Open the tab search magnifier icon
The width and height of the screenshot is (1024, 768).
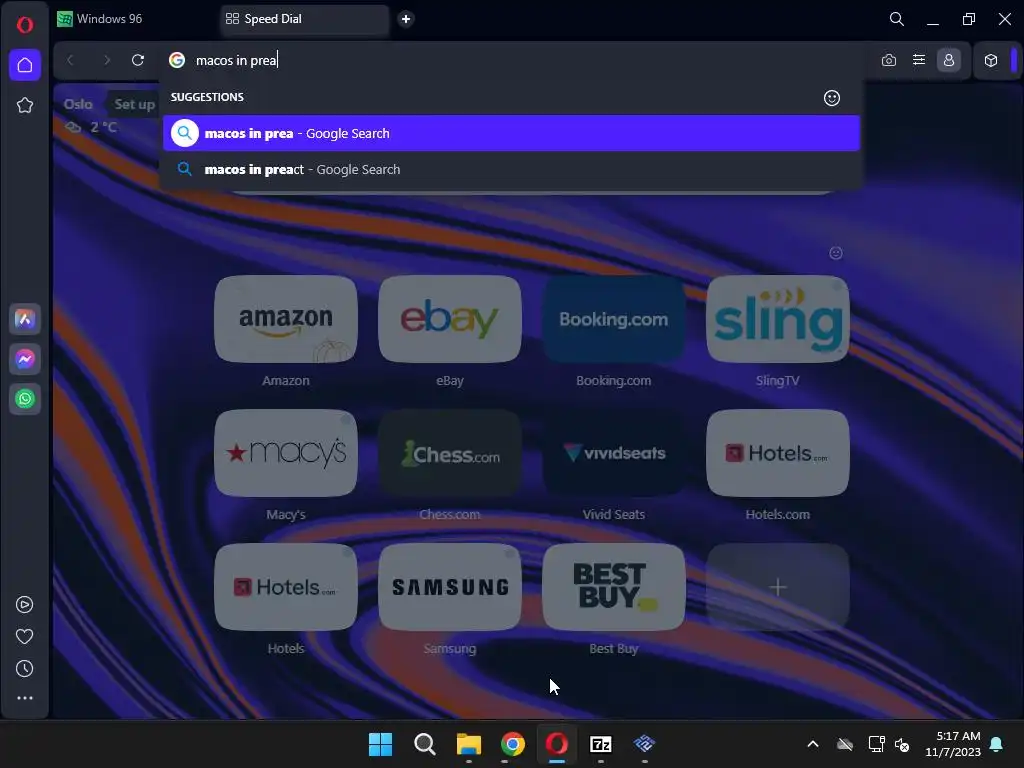click(x=897, y=19)
